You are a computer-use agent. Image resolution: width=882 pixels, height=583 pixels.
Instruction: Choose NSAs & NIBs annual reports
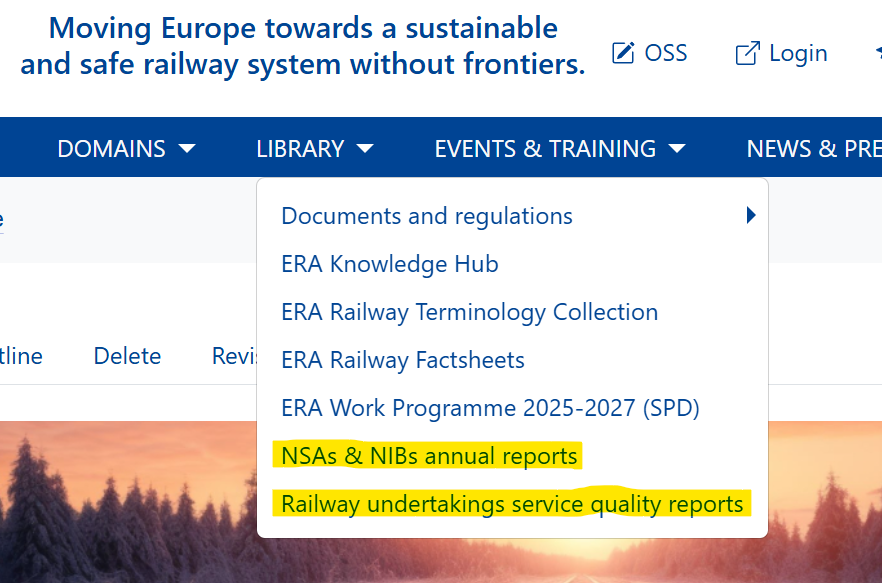coord(430,456)
